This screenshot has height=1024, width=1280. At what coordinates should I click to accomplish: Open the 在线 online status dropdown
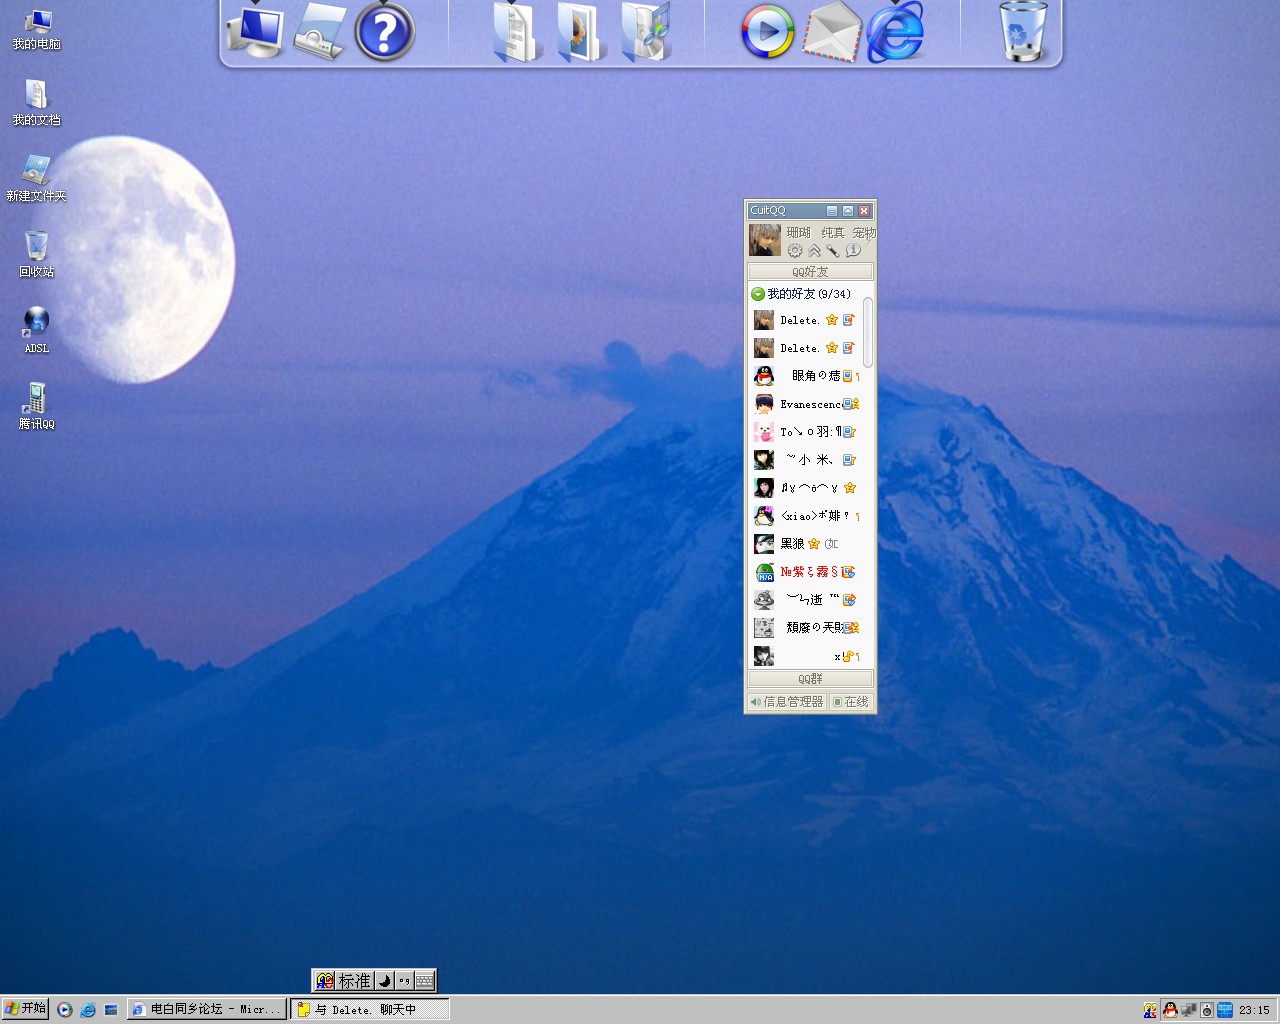click(x=851, y=702)
